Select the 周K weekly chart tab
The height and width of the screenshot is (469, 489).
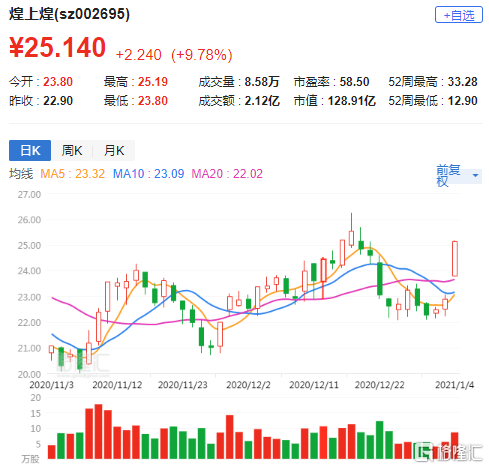(x=72, y=150)
